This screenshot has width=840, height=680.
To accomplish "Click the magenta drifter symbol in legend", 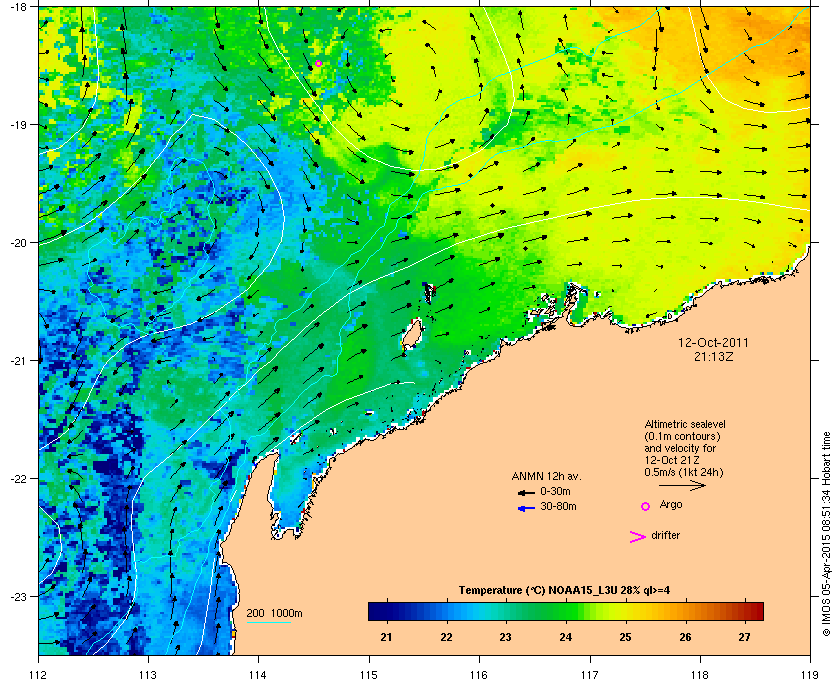I will [638, 537].
